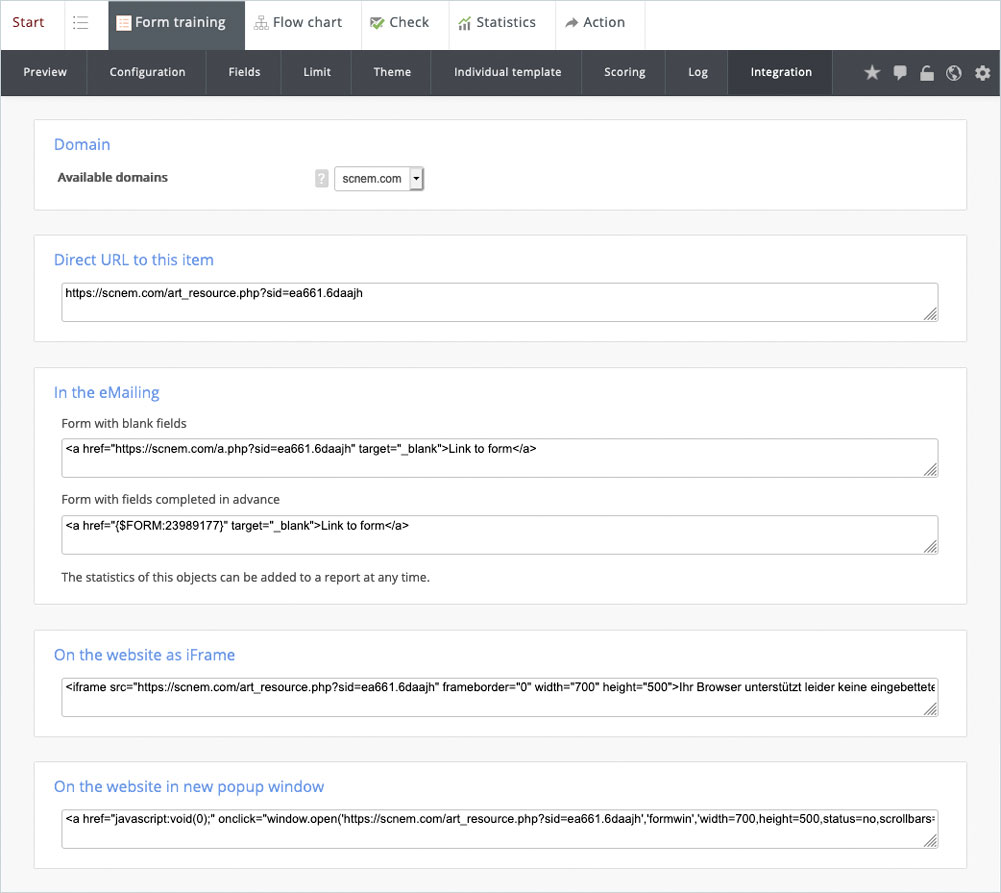The height and width of the screenshot is (893, 1001).
Task: Select the Configuration menu item
Action: 147,72
